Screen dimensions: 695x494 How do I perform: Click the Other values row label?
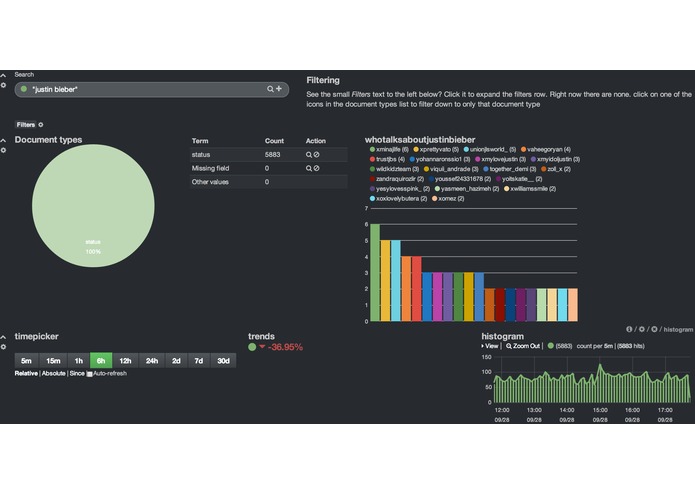coord(210,182)
